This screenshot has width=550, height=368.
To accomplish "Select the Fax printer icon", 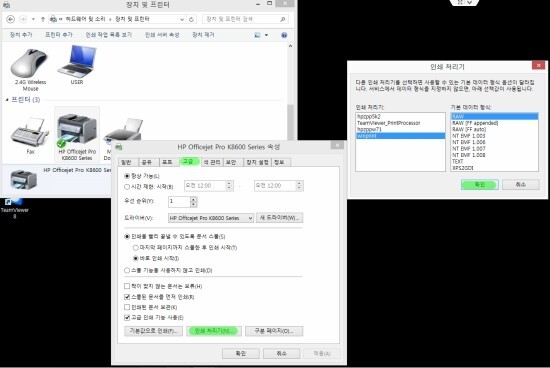I will tap(30, 132).
